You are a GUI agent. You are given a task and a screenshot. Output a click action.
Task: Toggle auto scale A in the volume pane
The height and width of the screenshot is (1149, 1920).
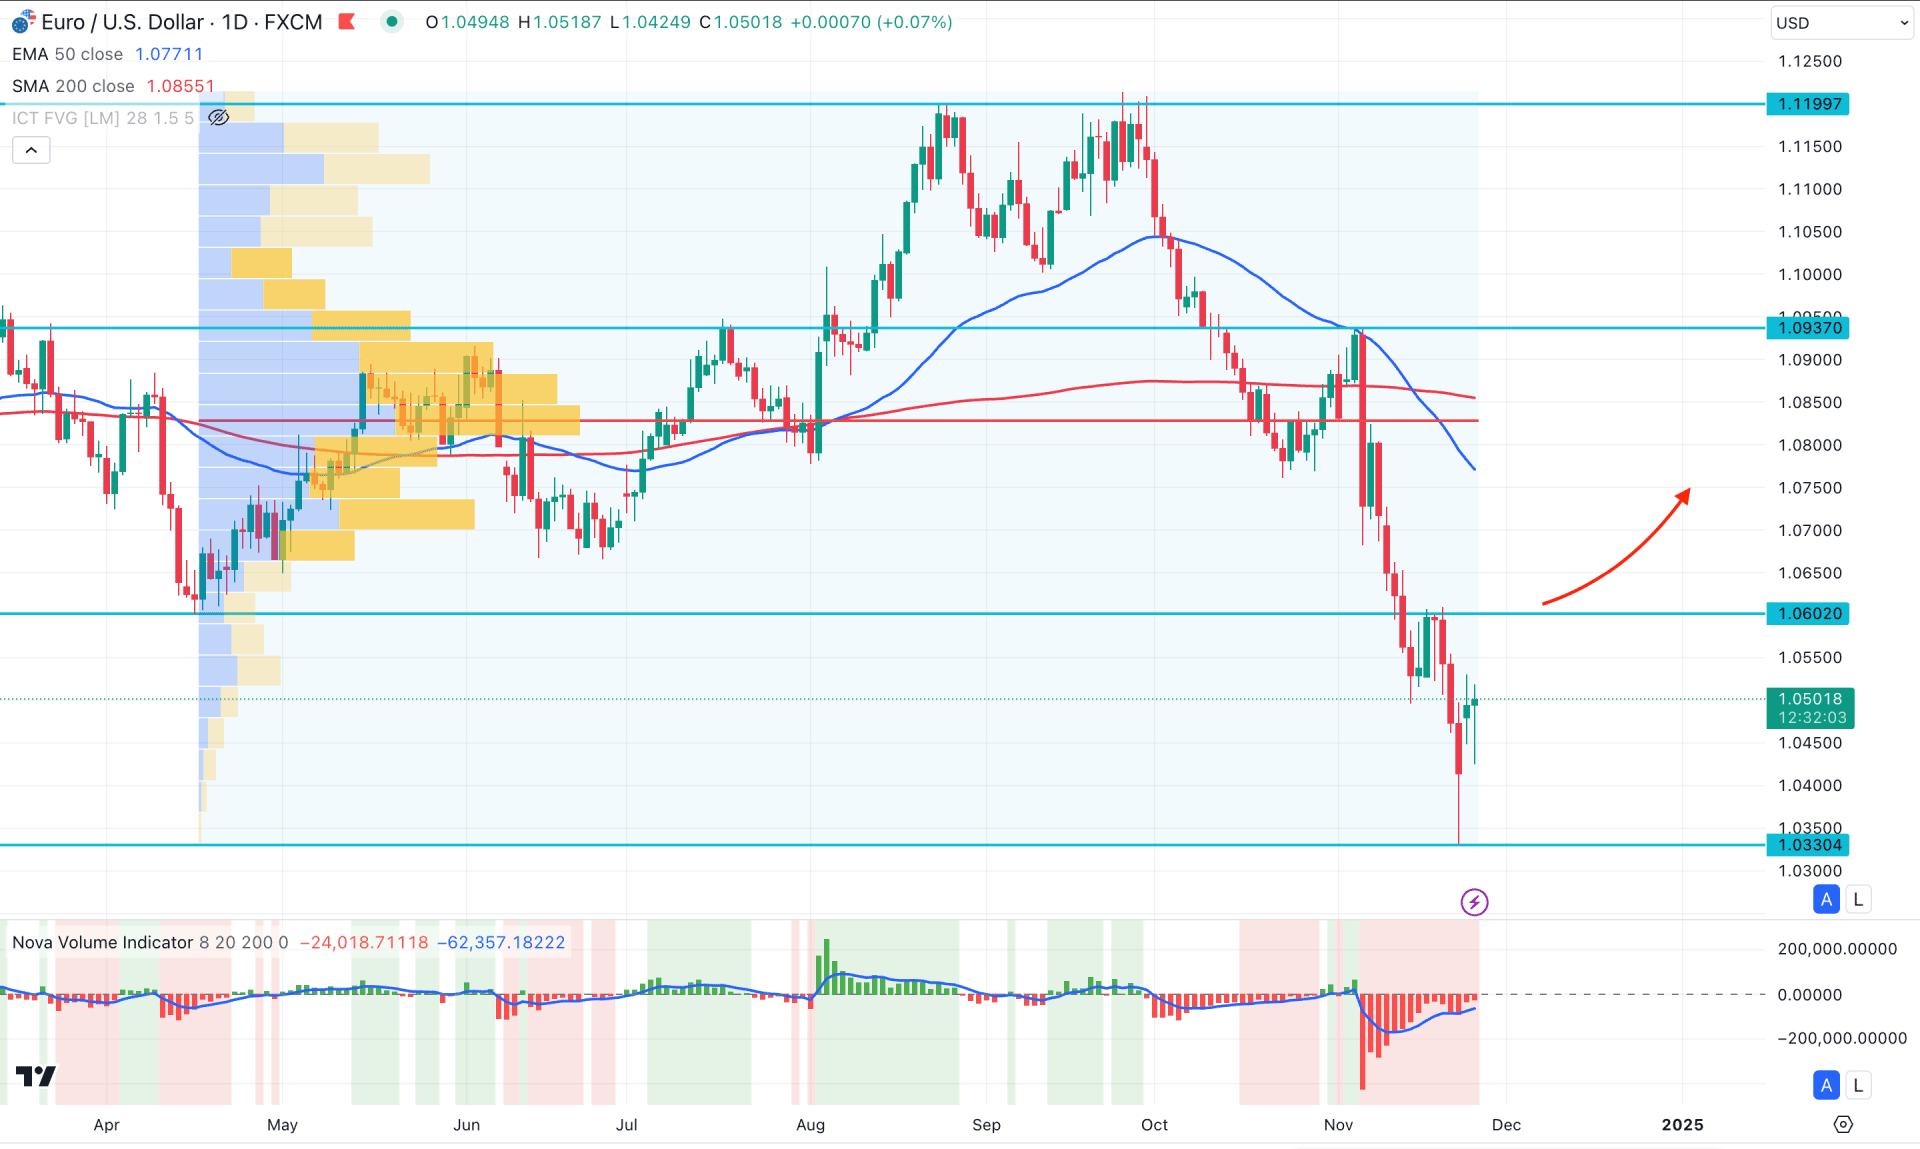[x=1826, y=1085]
